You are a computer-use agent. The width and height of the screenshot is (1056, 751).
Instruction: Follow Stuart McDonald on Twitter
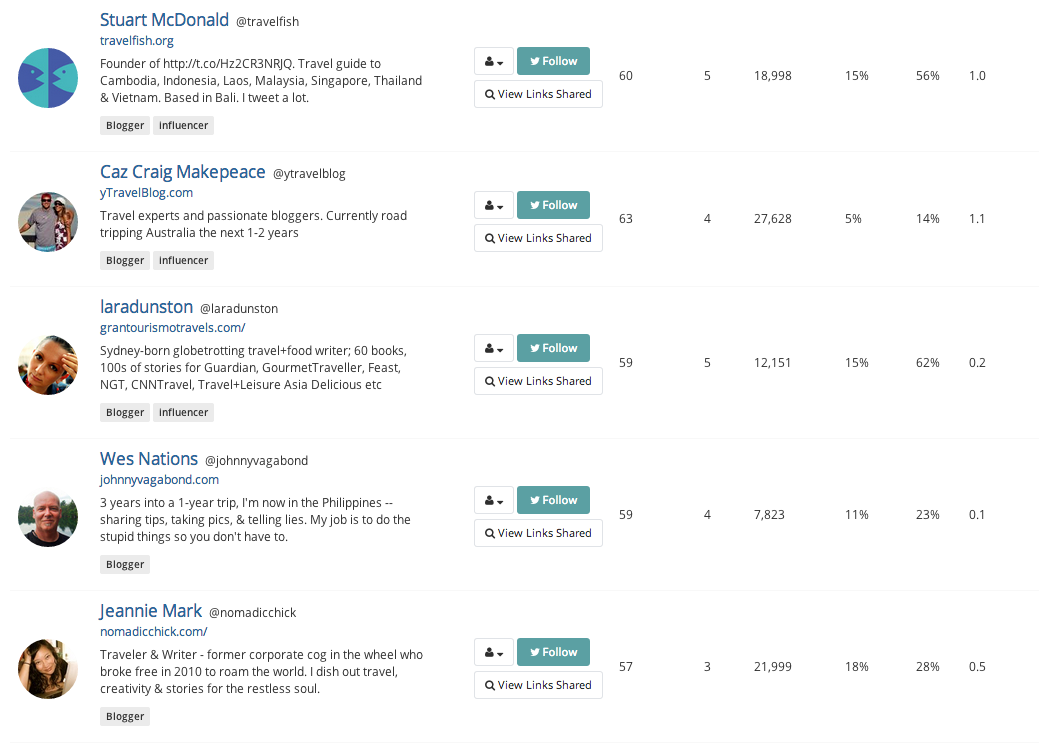[553, 61]
